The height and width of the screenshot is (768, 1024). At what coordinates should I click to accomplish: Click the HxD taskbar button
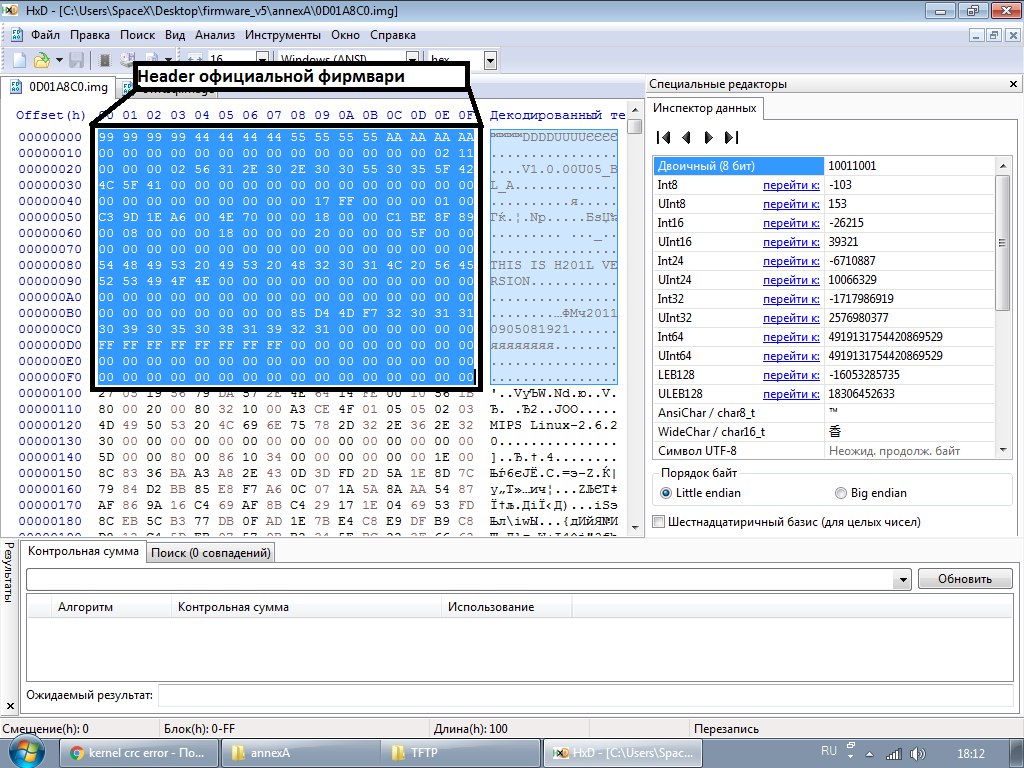point(622,752)
